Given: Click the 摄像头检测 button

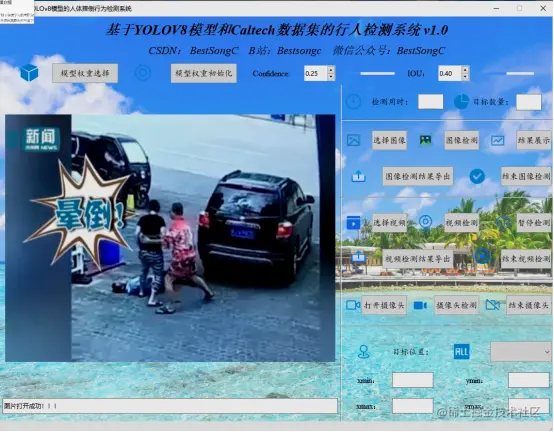Looking at the screenshot, I should point(456,305).
